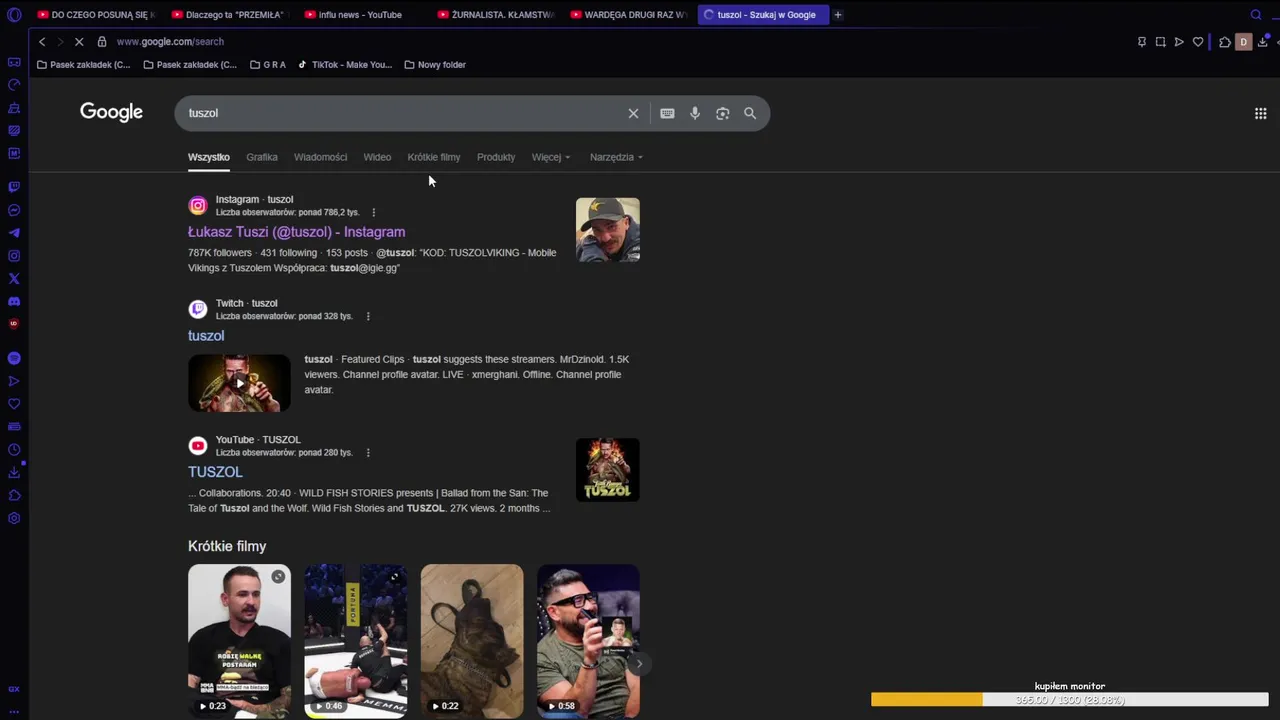Select the Wiadomości search filter
Viewport: 1280px width, 720px height.
pos(320,157)
